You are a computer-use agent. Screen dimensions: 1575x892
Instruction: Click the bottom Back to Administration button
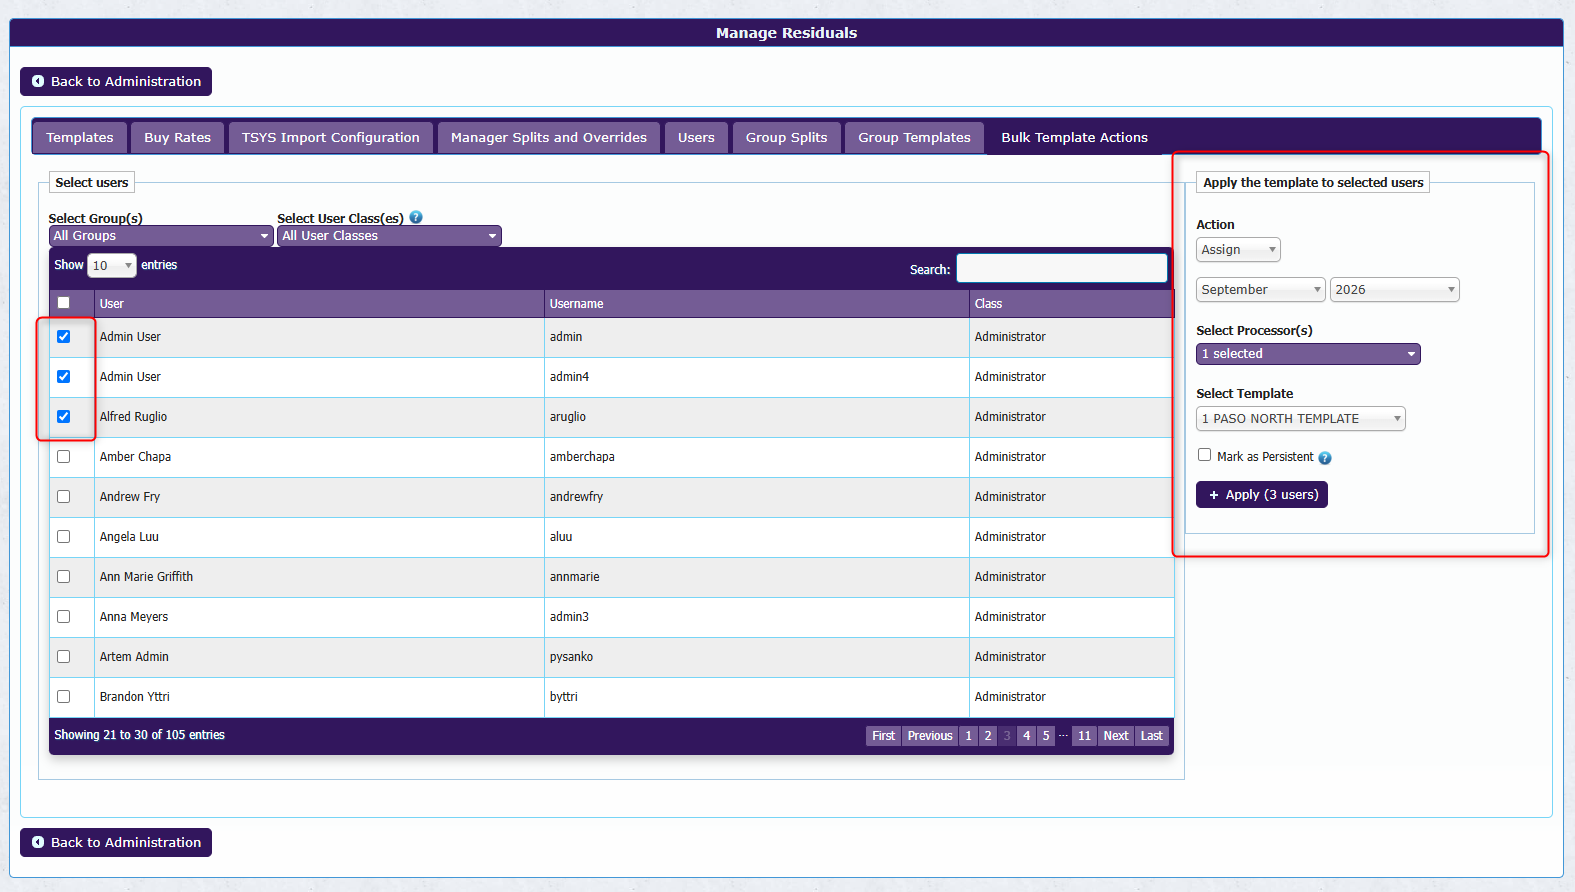(116, 843)
